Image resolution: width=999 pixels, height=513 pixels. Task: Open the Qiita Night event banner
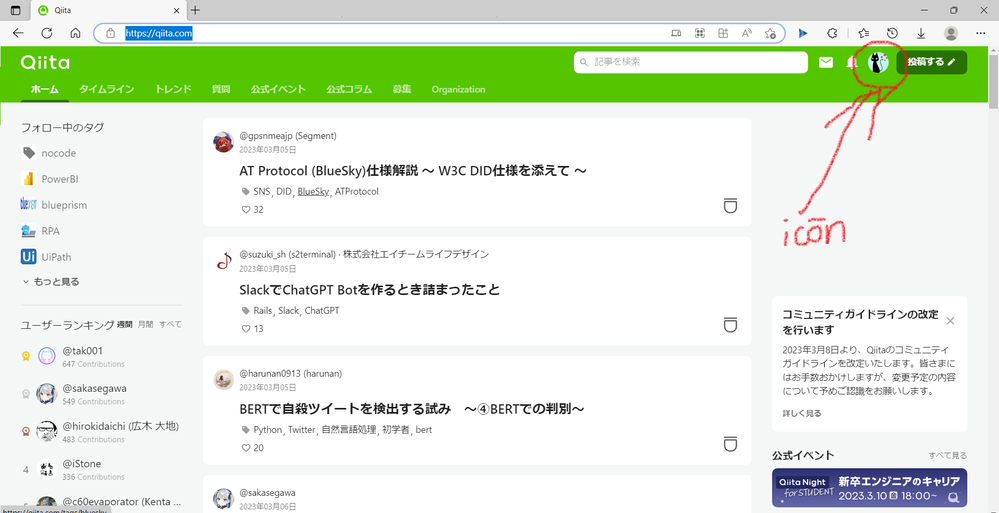[x=869, y=488]
